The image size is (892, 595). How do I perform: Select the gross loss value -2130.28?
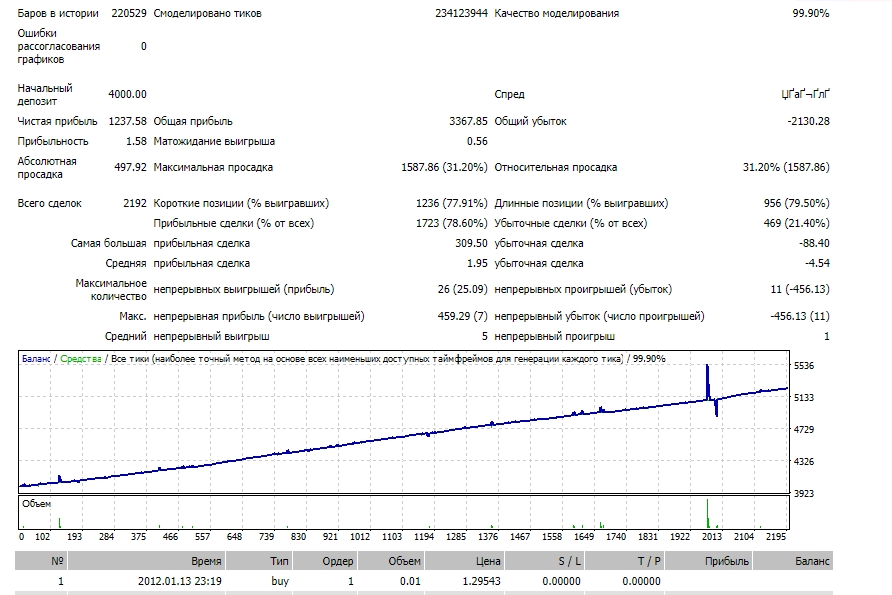coord(808,121)
